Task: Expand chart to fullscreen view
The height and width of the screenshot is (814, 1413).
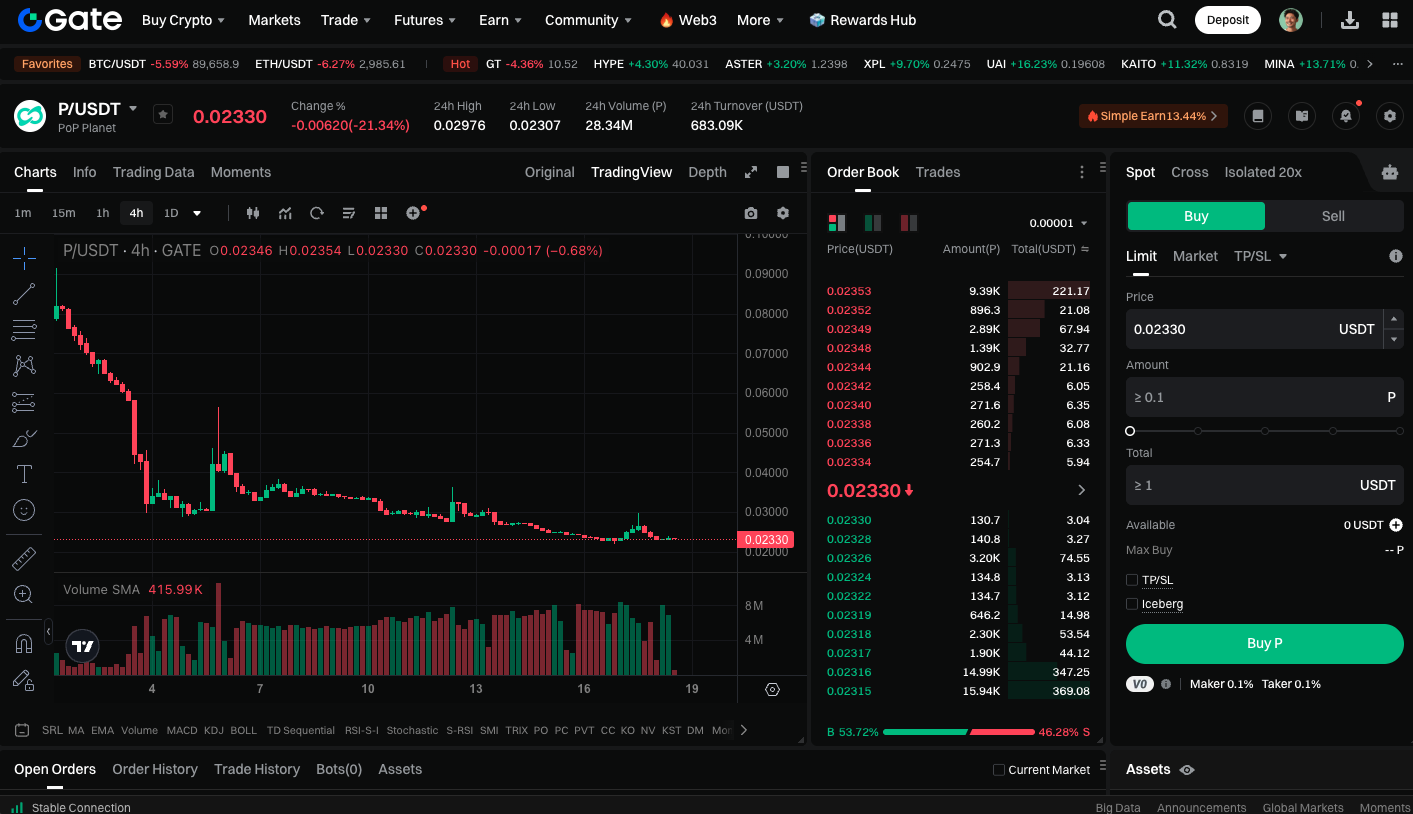Action: [751, 172]
